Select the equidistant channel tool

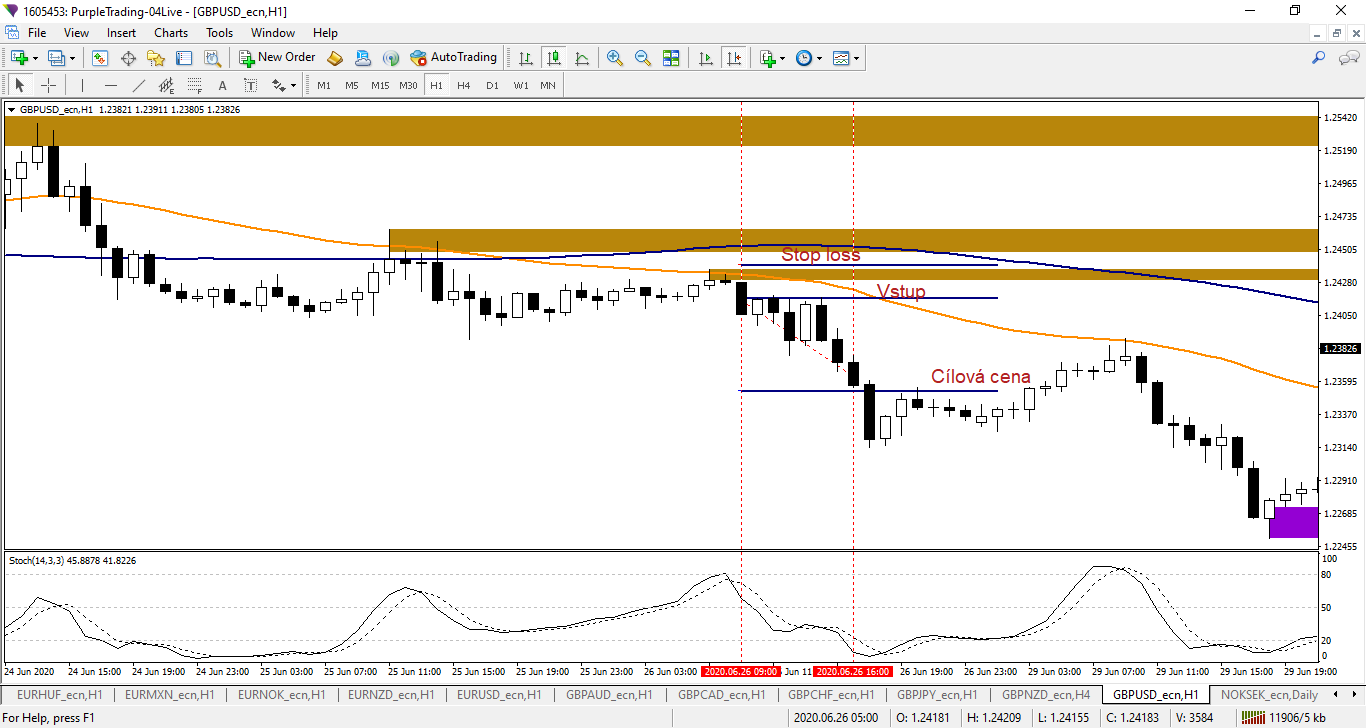(x=166, y=85)
